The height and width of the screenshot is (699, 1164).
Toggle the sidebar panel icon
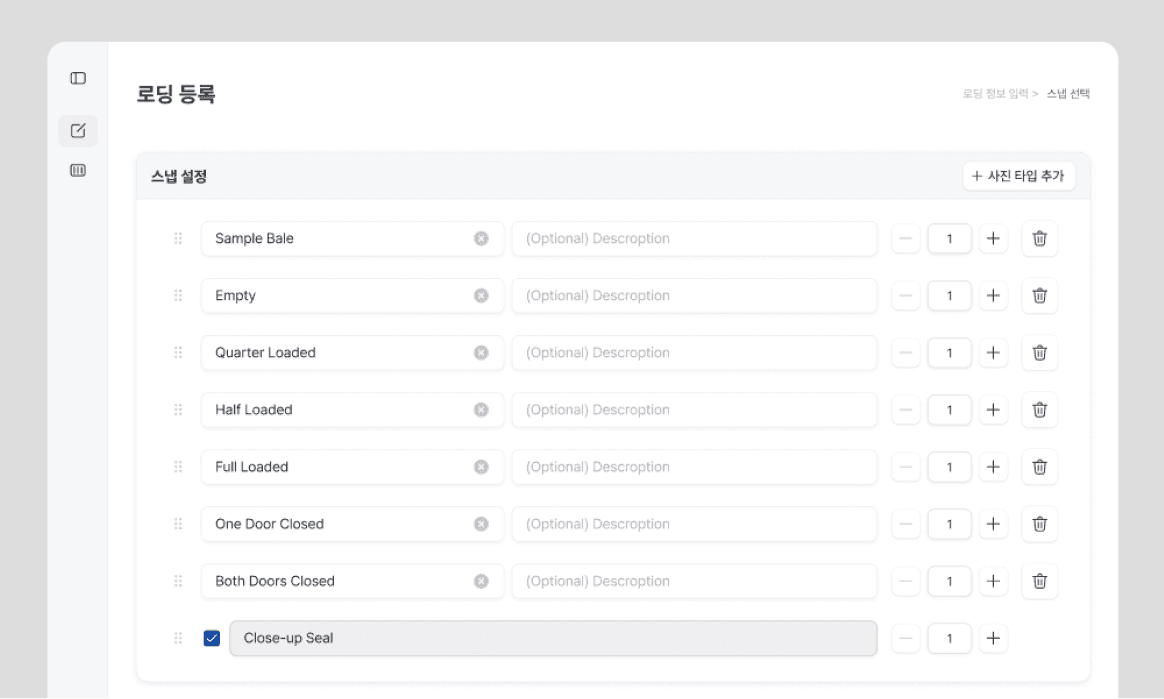click(78, 78)
